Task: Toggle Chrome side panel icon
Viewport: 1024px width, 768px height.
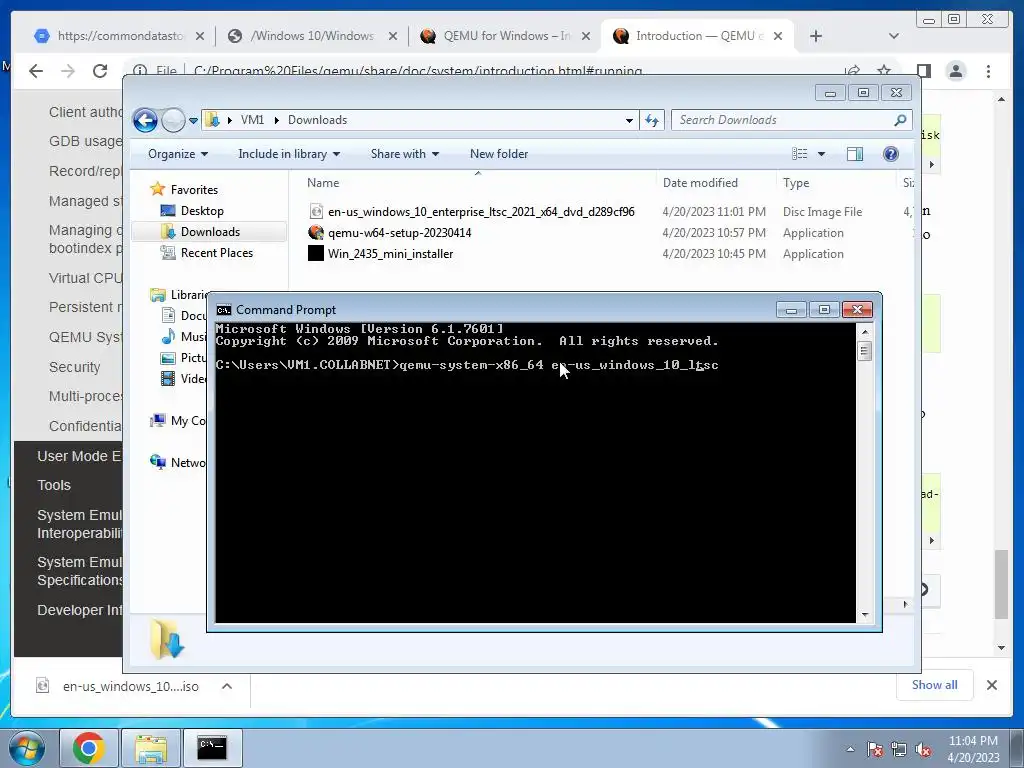Action: click(923, 71)
